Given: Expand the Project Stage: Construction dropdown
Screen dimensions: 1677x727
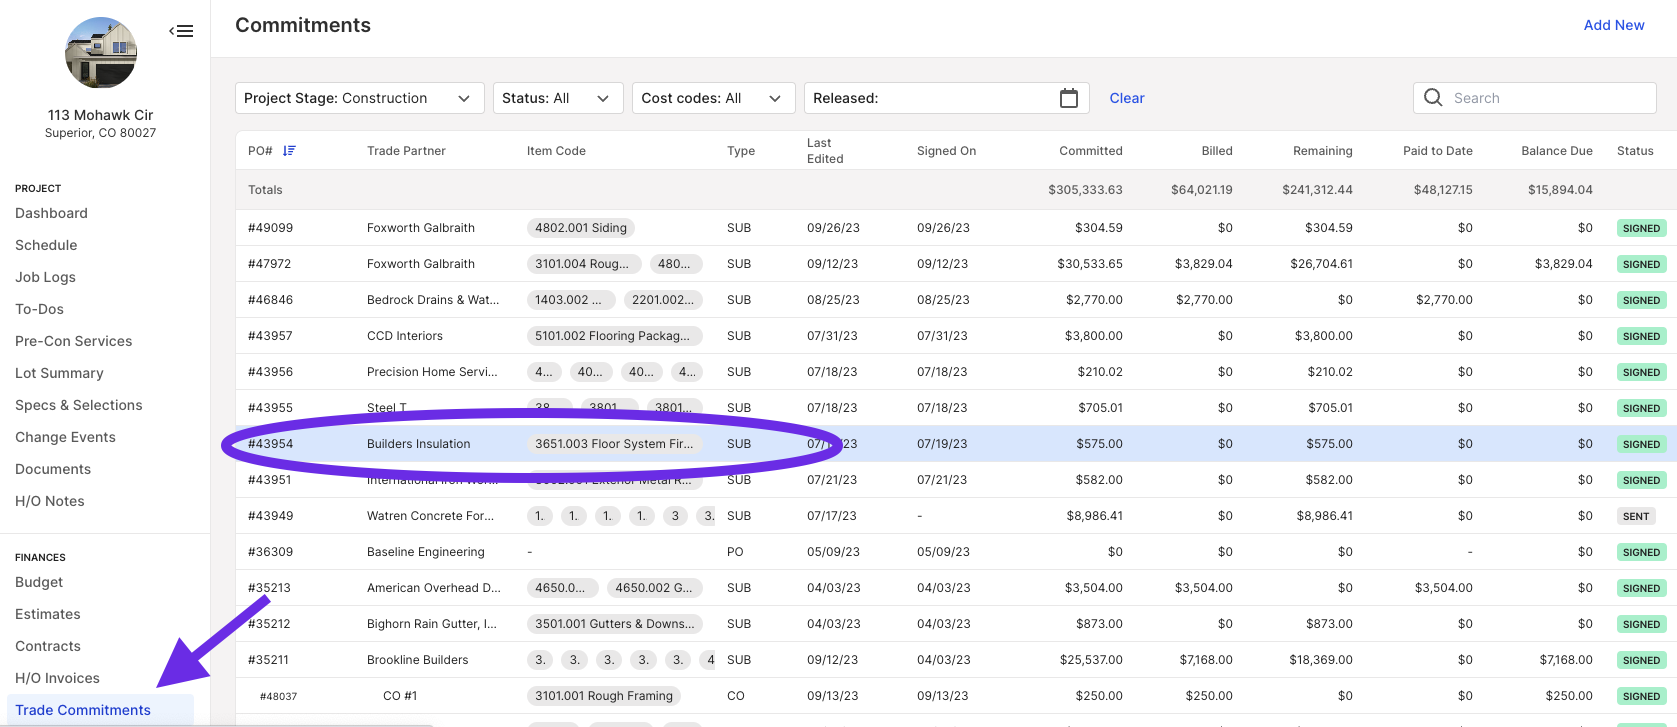Looking at the screenshot, I should 360,98.
